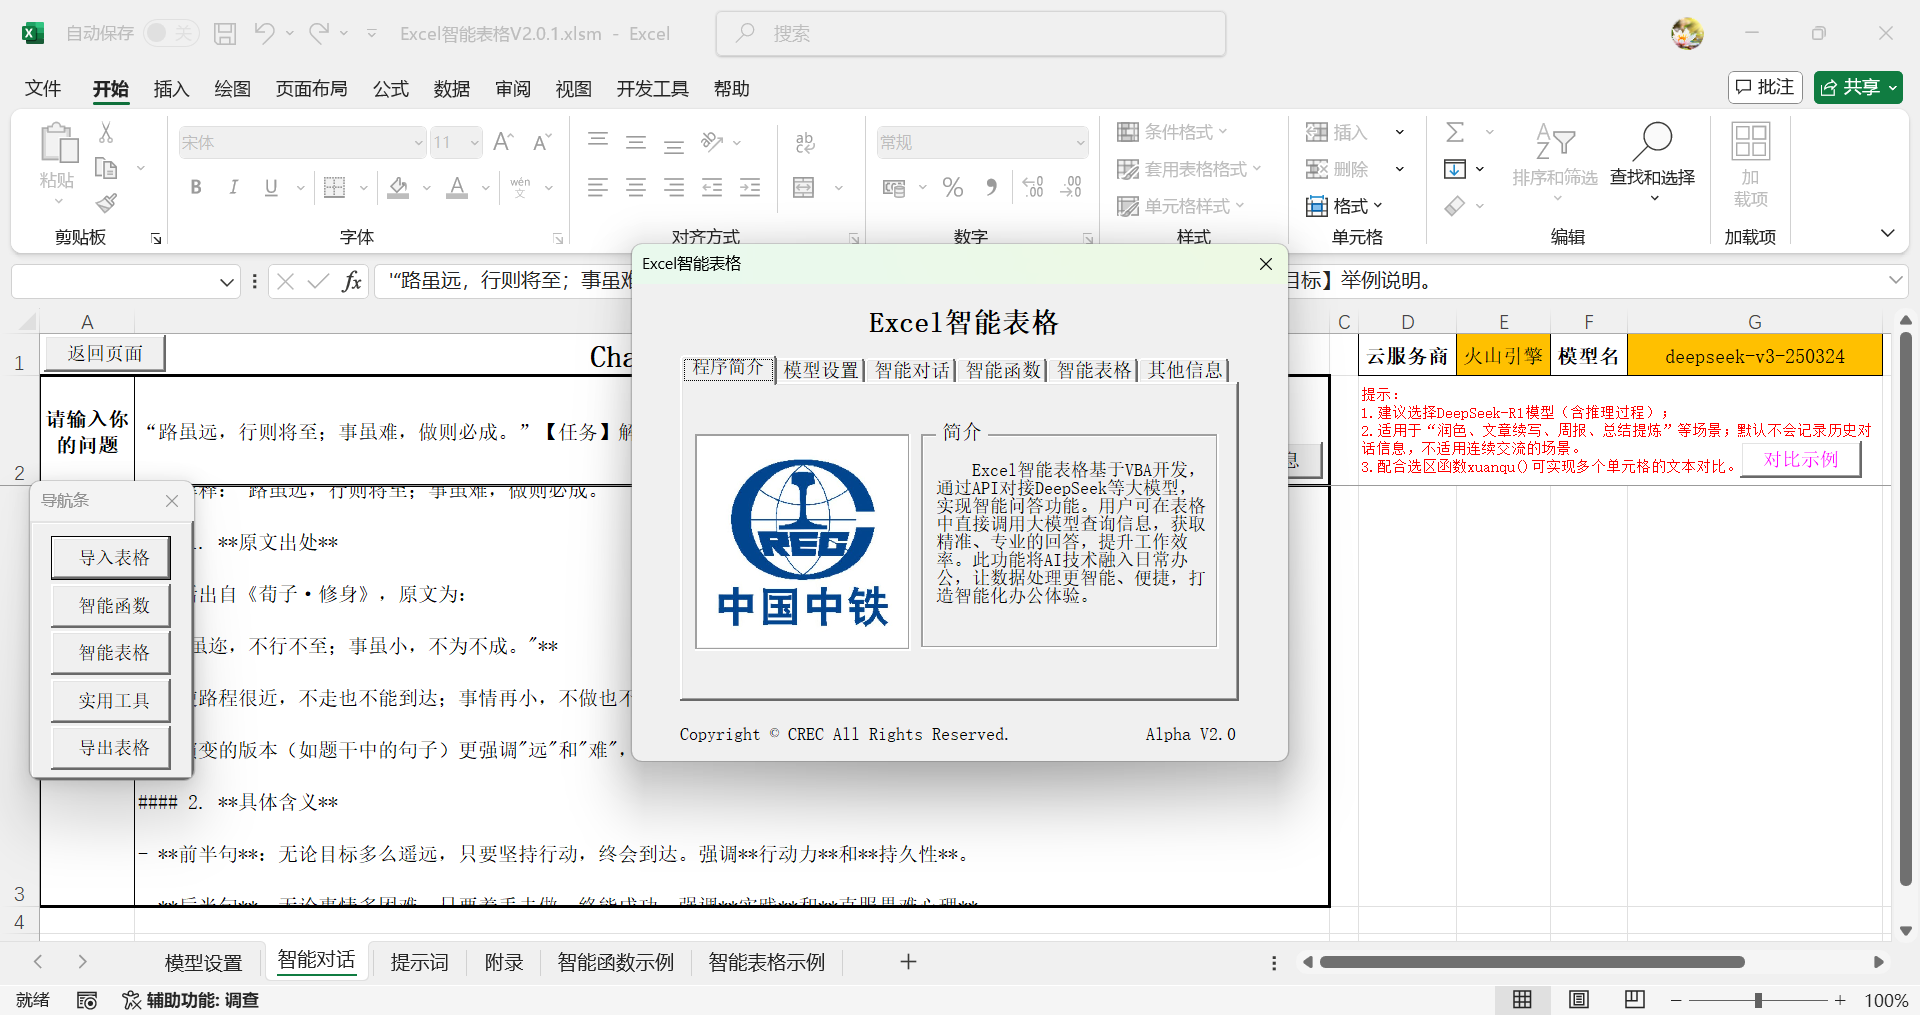Viewport: 1920px width, 1015px height.
Task: Open the 开发工具 ribbon tab
Action: pyautogui.click(x=652, y=88)
